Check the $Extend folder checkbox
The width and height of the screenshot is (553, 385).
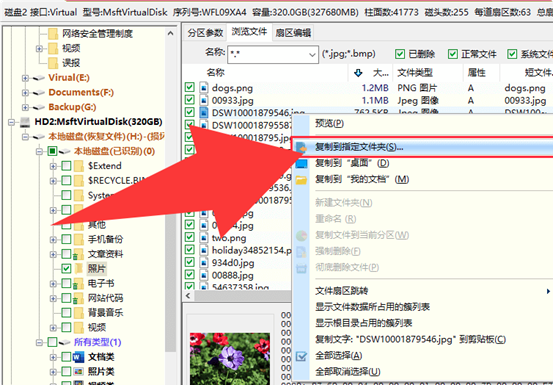66,166
